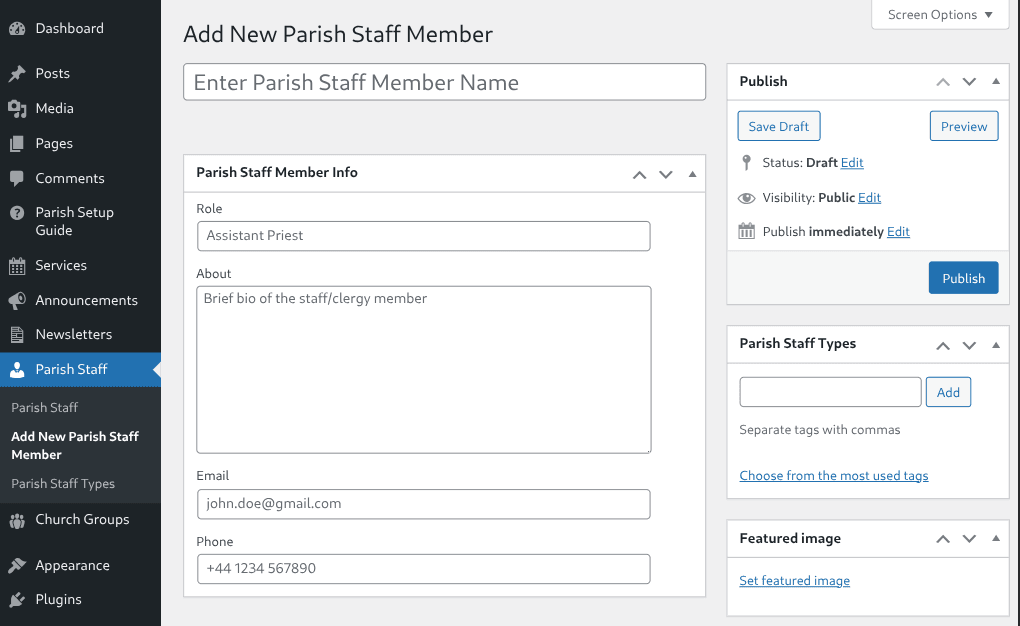Select the Parish Staff submenu entry
Screen dimensions: 1020x626
43,407
